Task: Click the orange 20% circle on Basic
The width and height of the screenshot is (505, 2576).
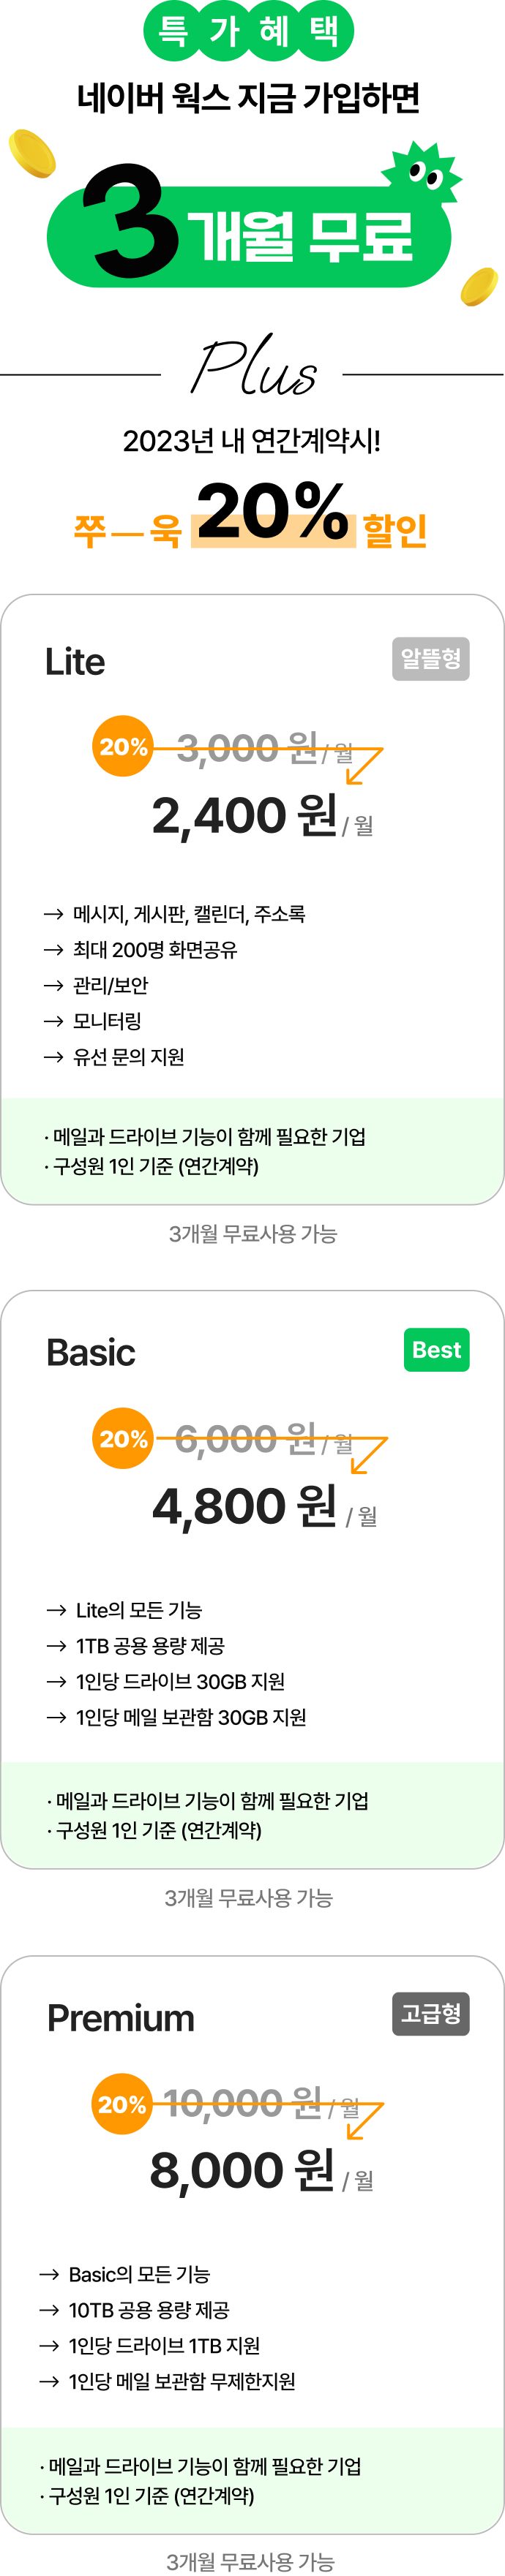Action: click(x=123, y=1438)
